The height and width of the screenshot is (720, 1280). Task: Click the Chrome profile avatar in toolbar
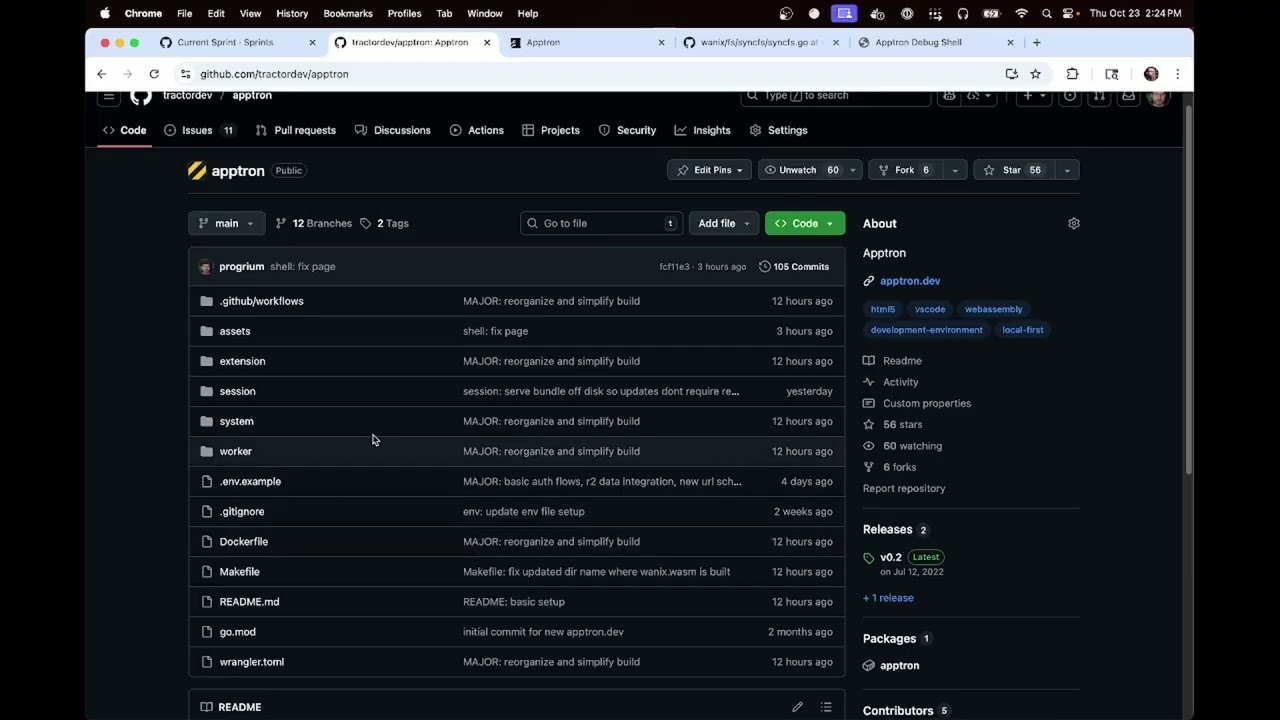tap(1151, 74)
